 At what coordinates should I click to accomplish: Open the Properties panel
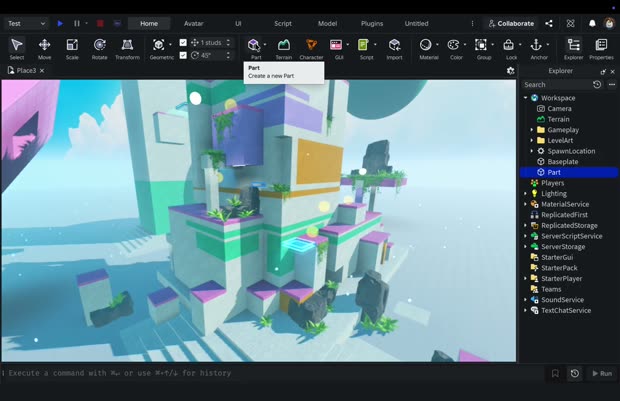click(x=601, y=48)
